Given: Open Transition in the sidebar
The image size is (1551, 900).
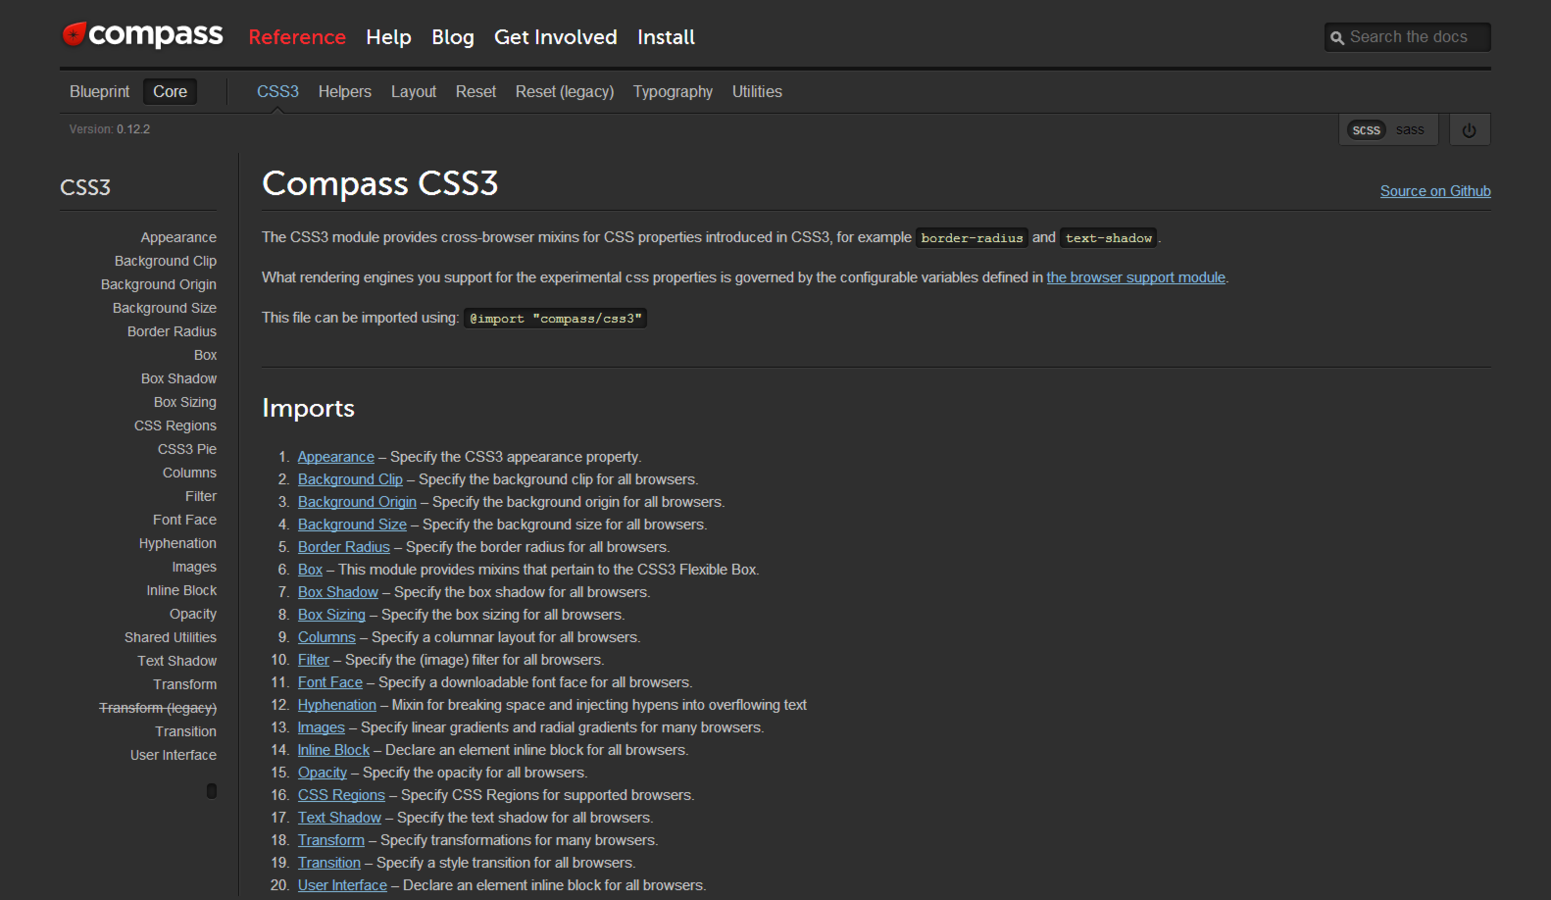Looking at the screenshot, I should tap(186, 732).
